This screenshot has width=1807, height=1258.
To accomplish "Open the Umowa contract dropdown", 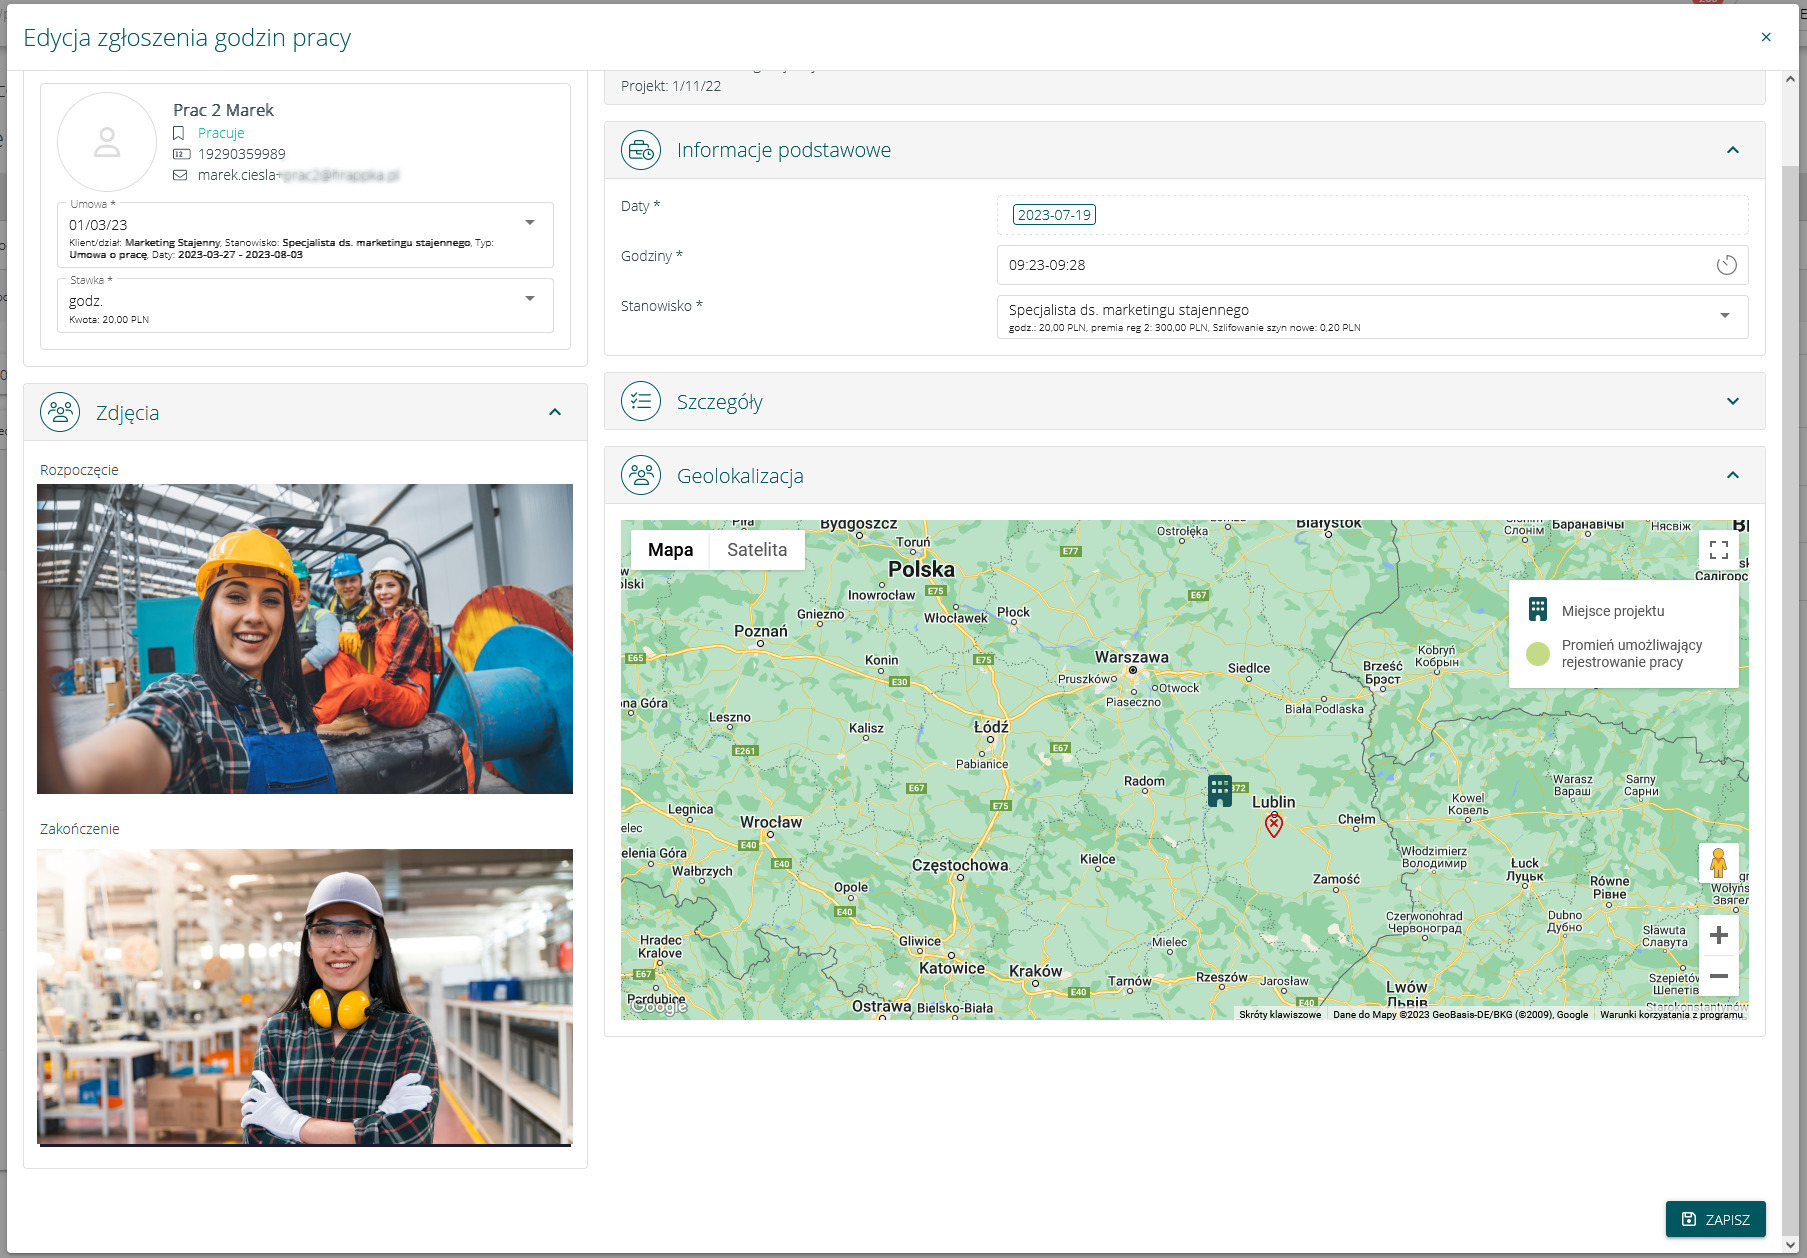I will pyautogui.click(x=530, y=223).
